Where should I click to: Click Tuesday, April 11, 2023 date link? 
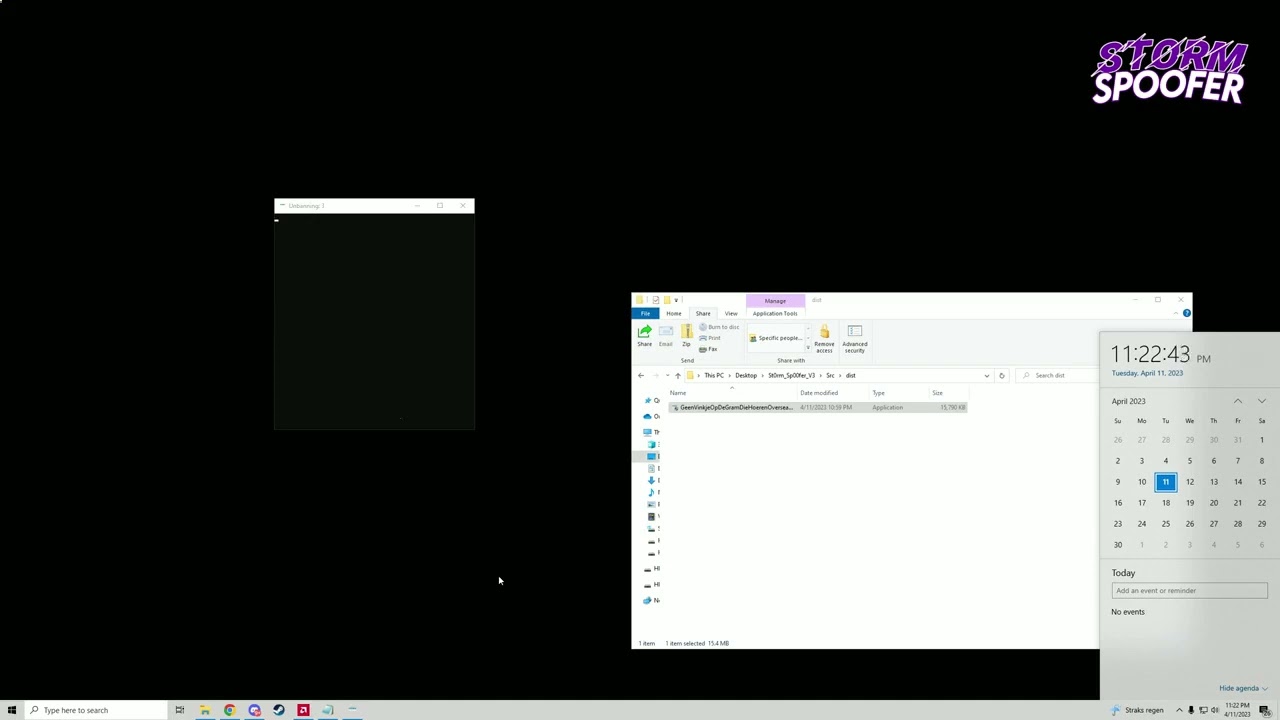[x=1147, y=373]
